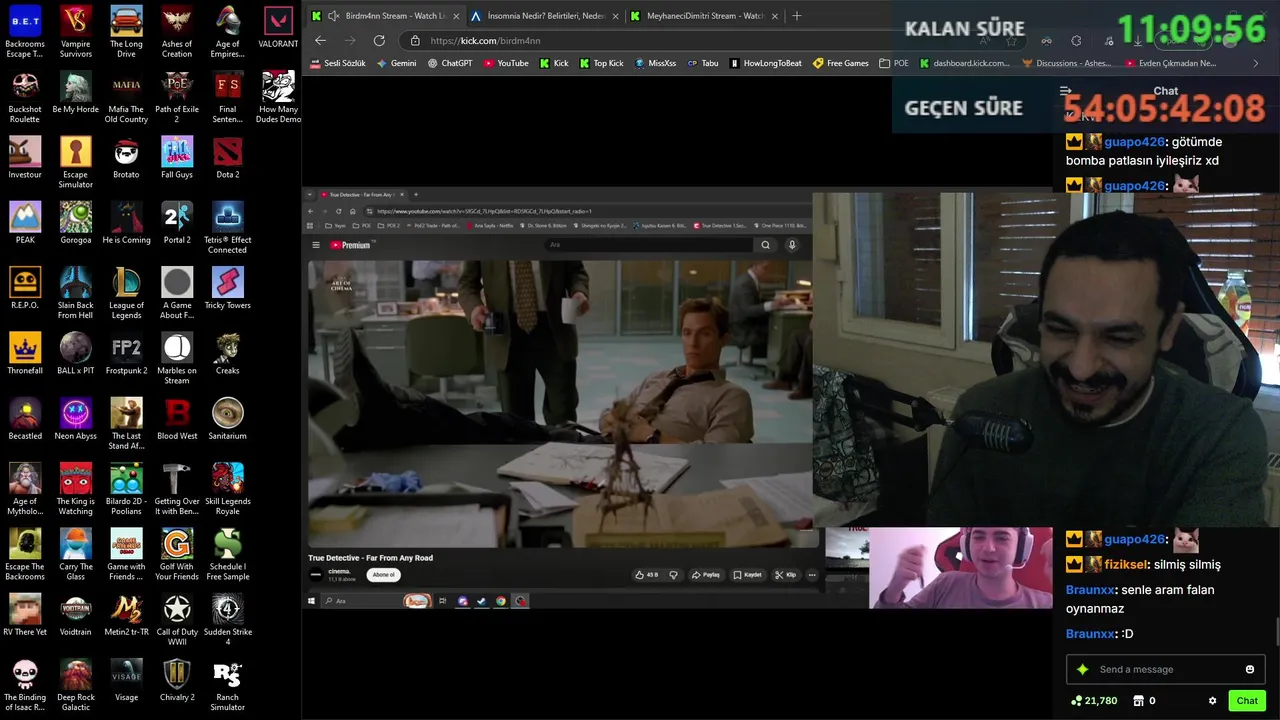Open the Evden Çıkmadan bookmark
This screenshot has height=720, width=1280.
1170,63
